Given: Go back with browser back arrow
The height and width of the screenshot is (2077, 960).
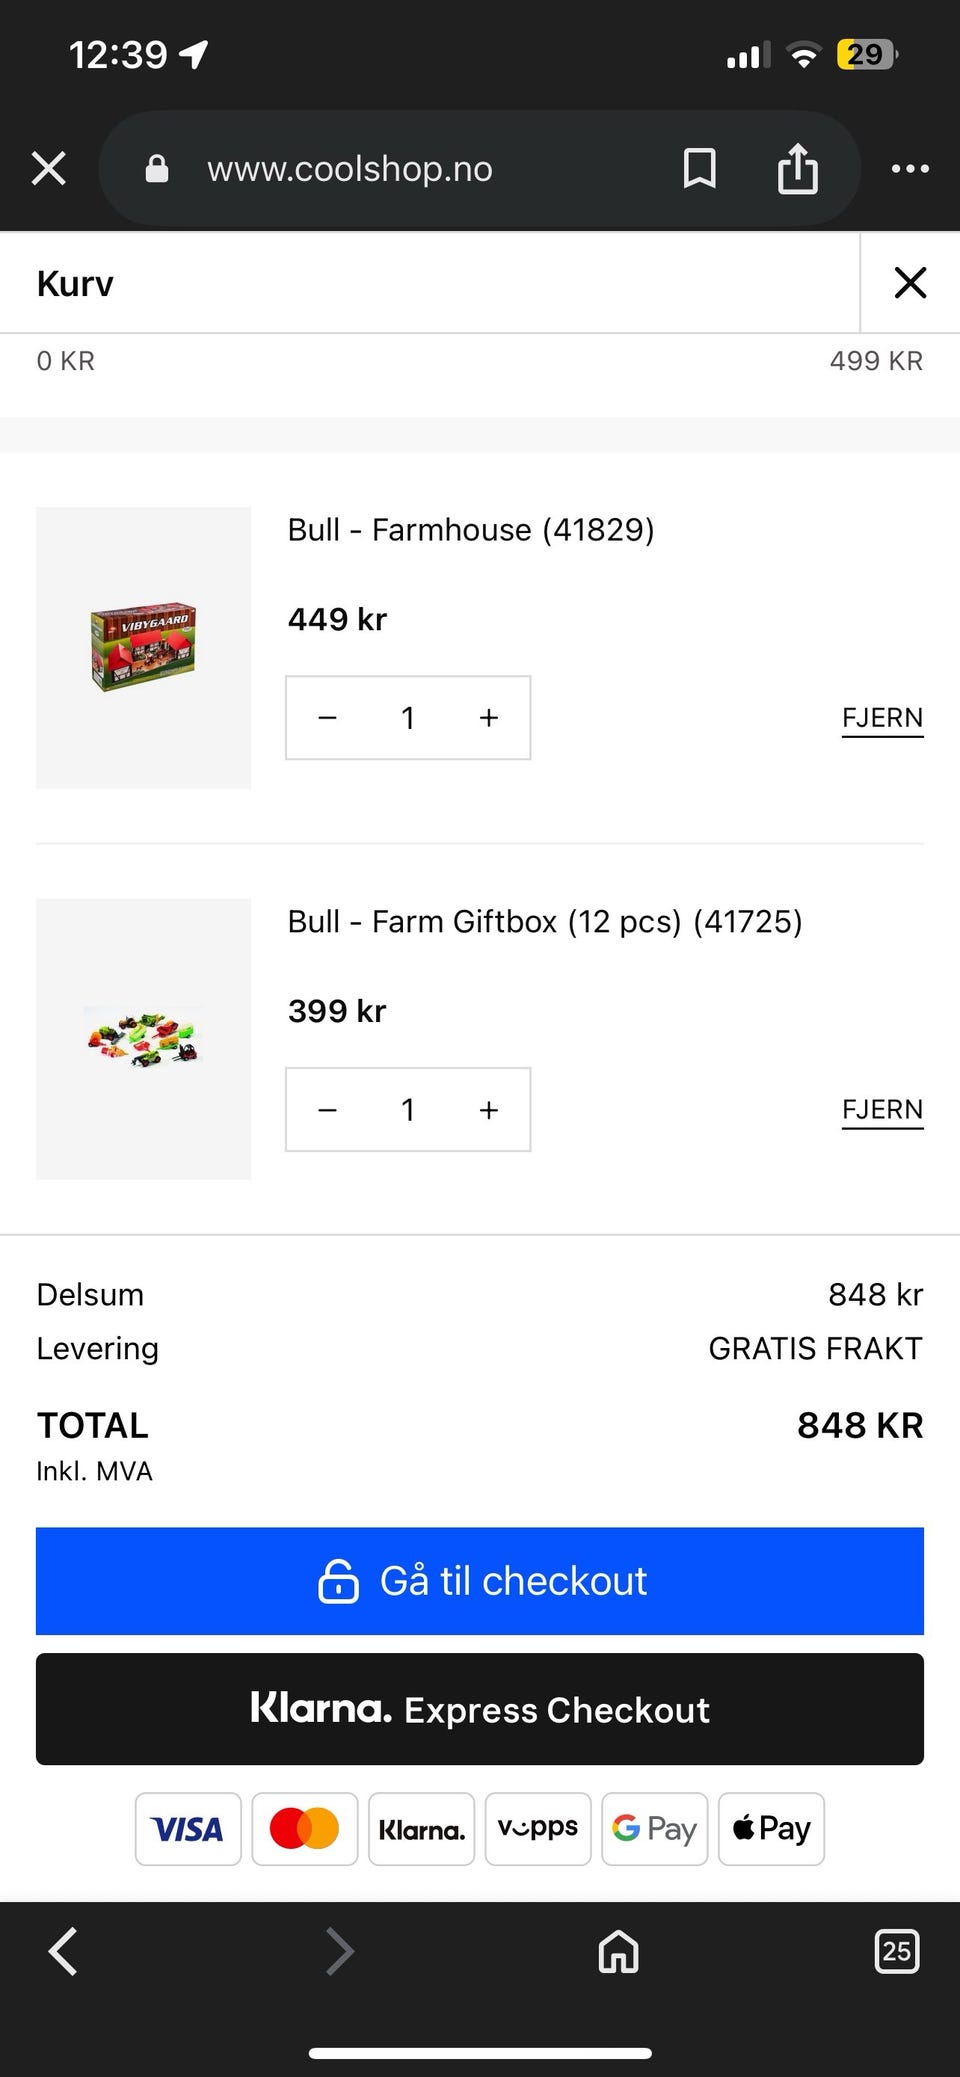Looking at the screenshot, I should click(x=63, y=1951).
